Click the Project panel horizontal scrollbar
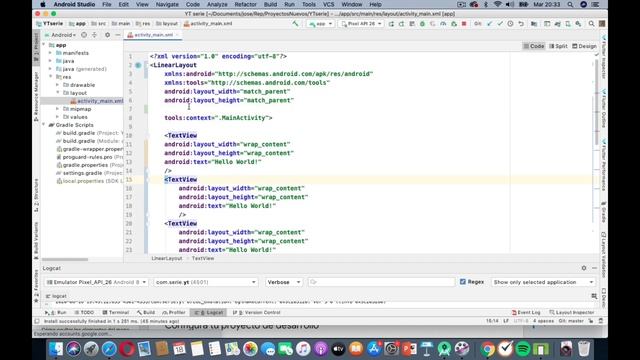Viewport: 640px width, 360px height. pos(65,260)
